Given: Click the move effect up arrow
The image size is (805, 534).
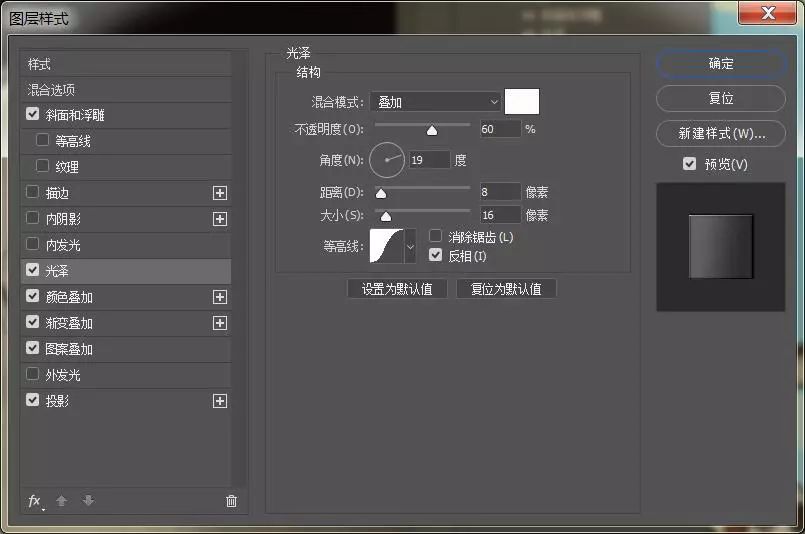Looking at the screenshot, I should 62,501.
